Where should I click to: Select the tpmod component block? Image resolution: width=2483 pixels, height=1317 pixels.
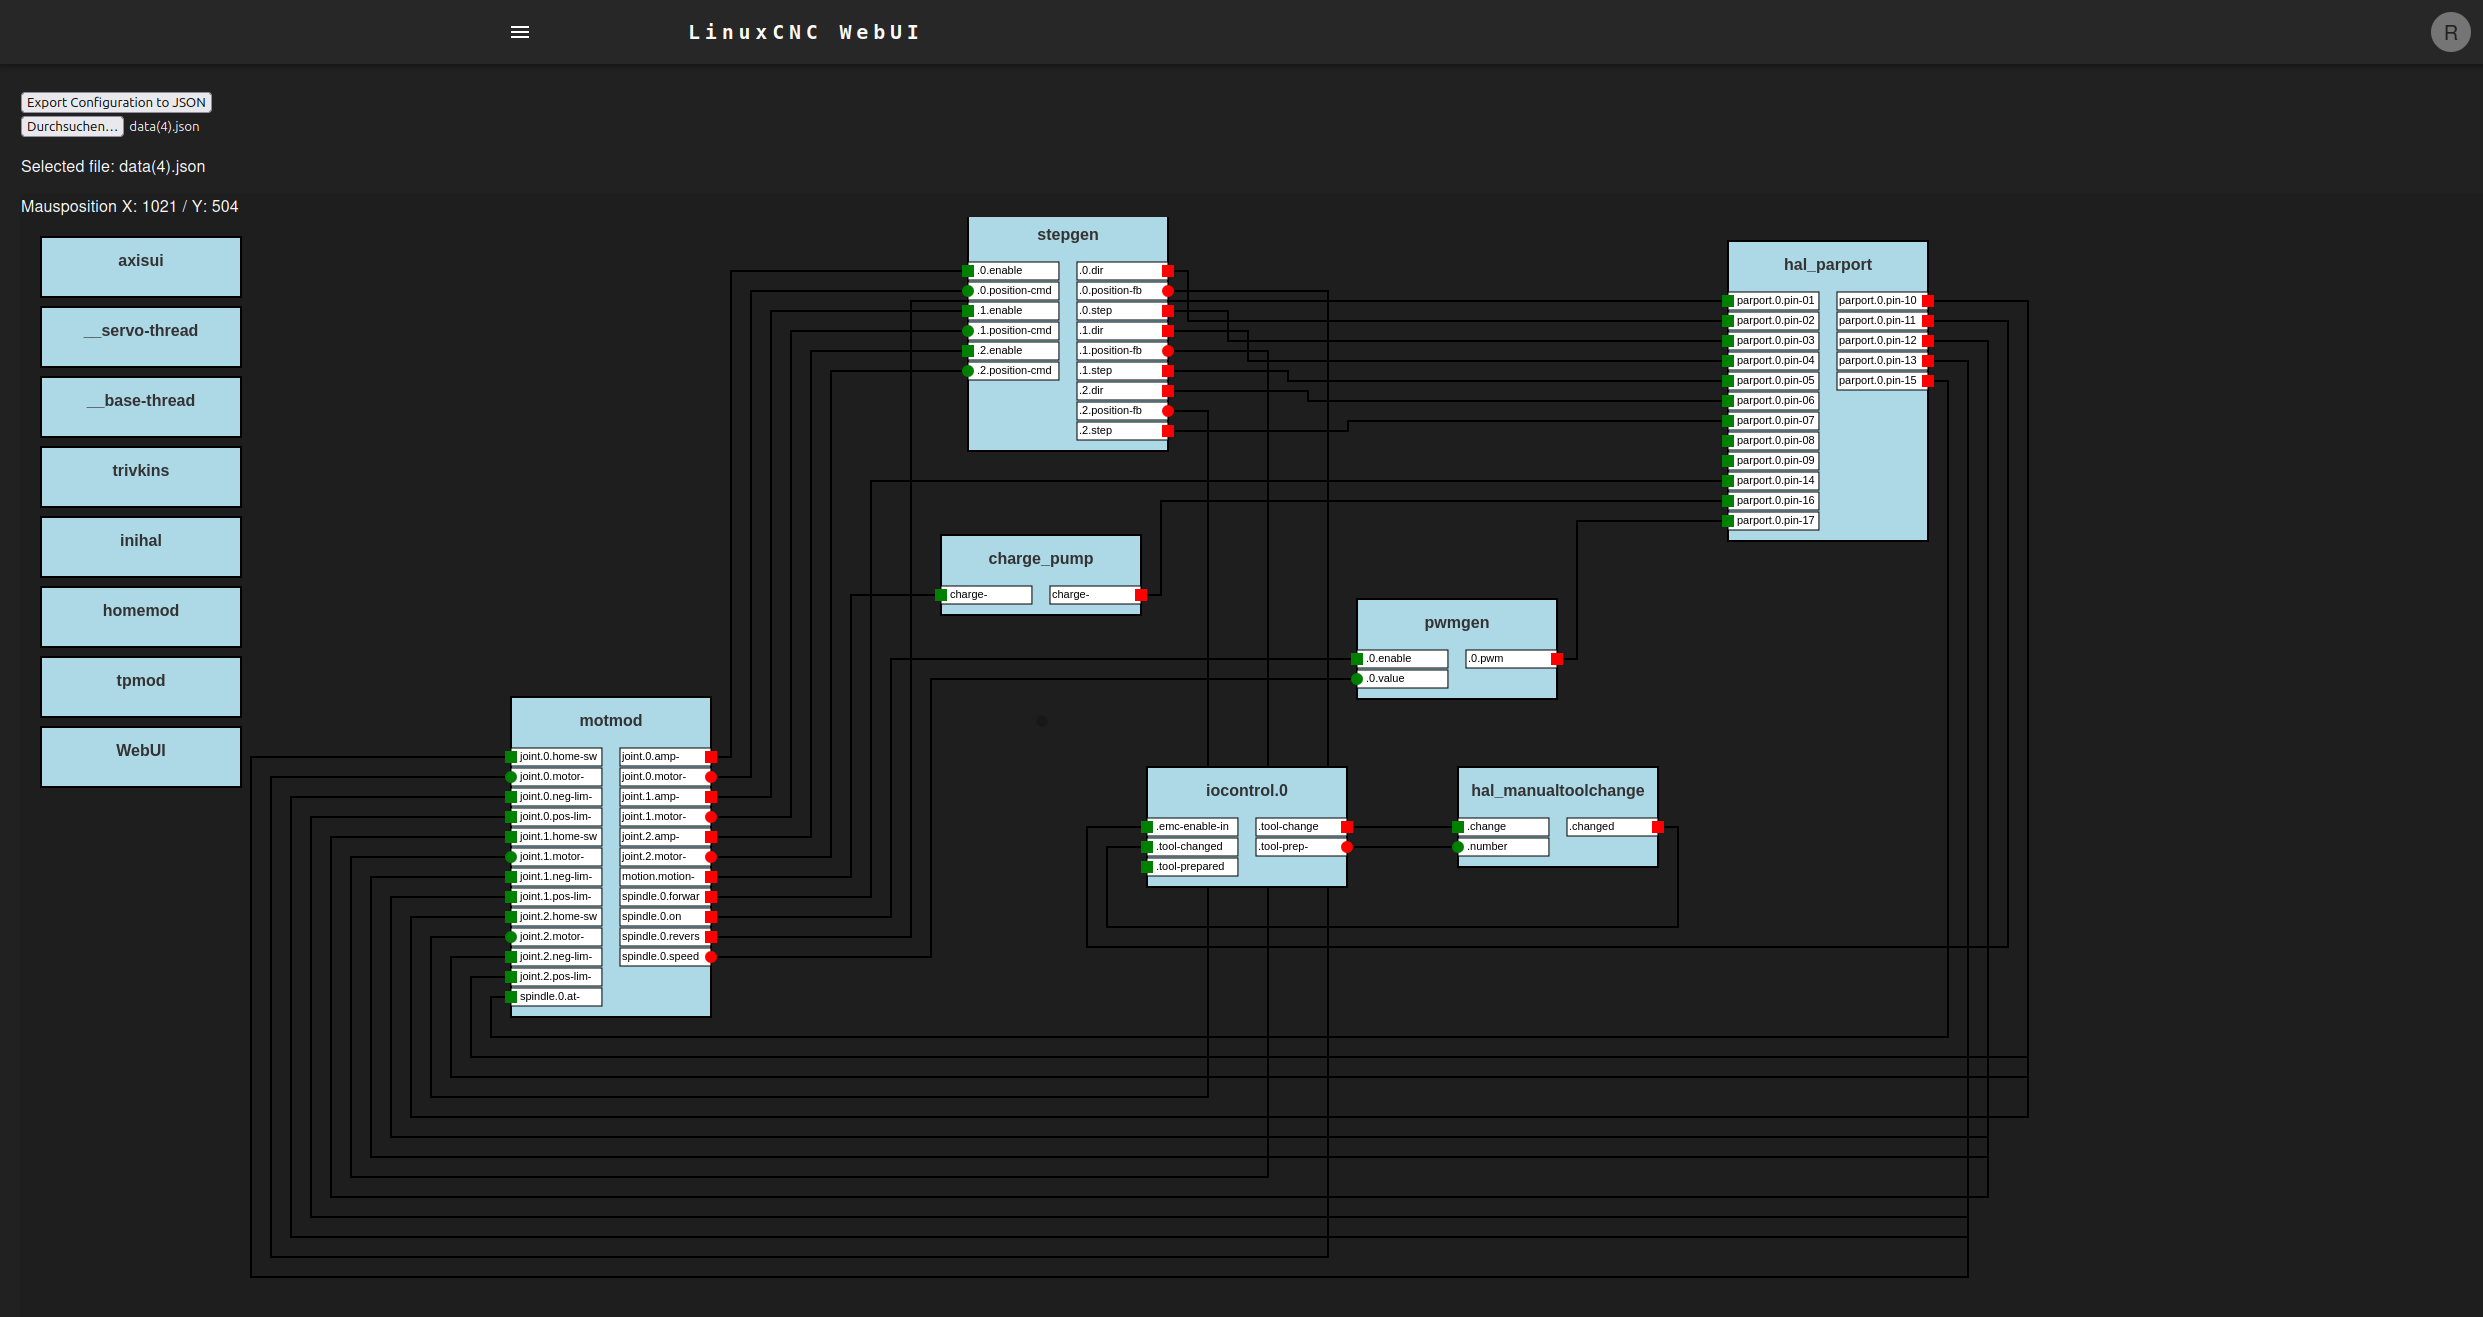pos(141,686)
